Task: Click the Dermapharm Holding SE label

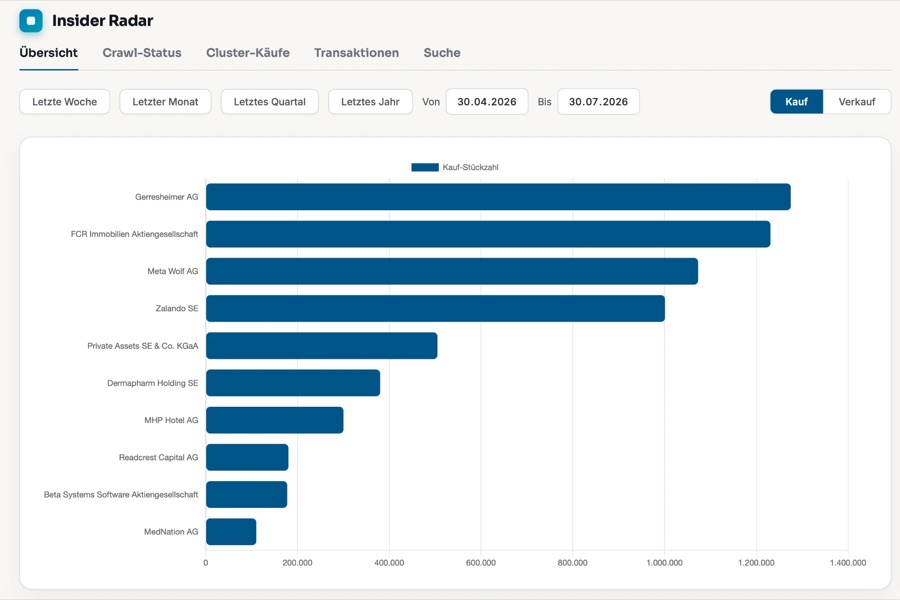Action: 153,383
